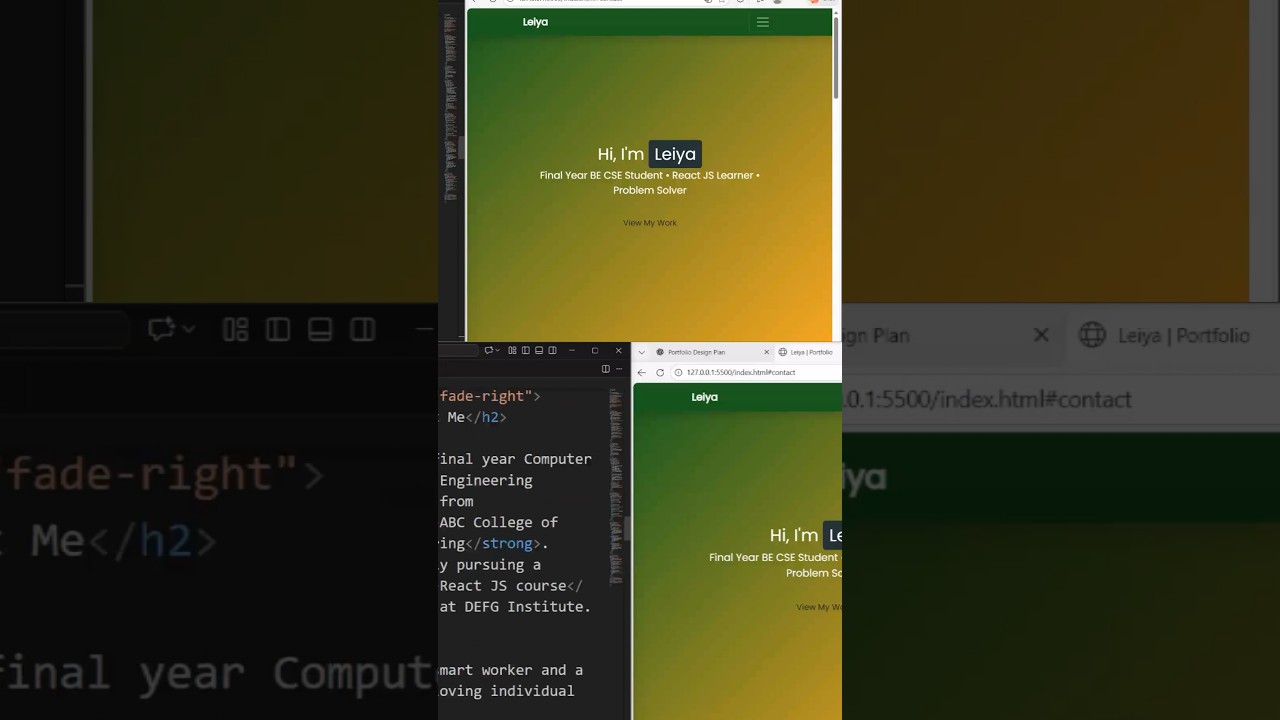Click the code line 'at DEFG Institute.'
This screenshot has width=1280, height=720.
(x=515, y=606)
